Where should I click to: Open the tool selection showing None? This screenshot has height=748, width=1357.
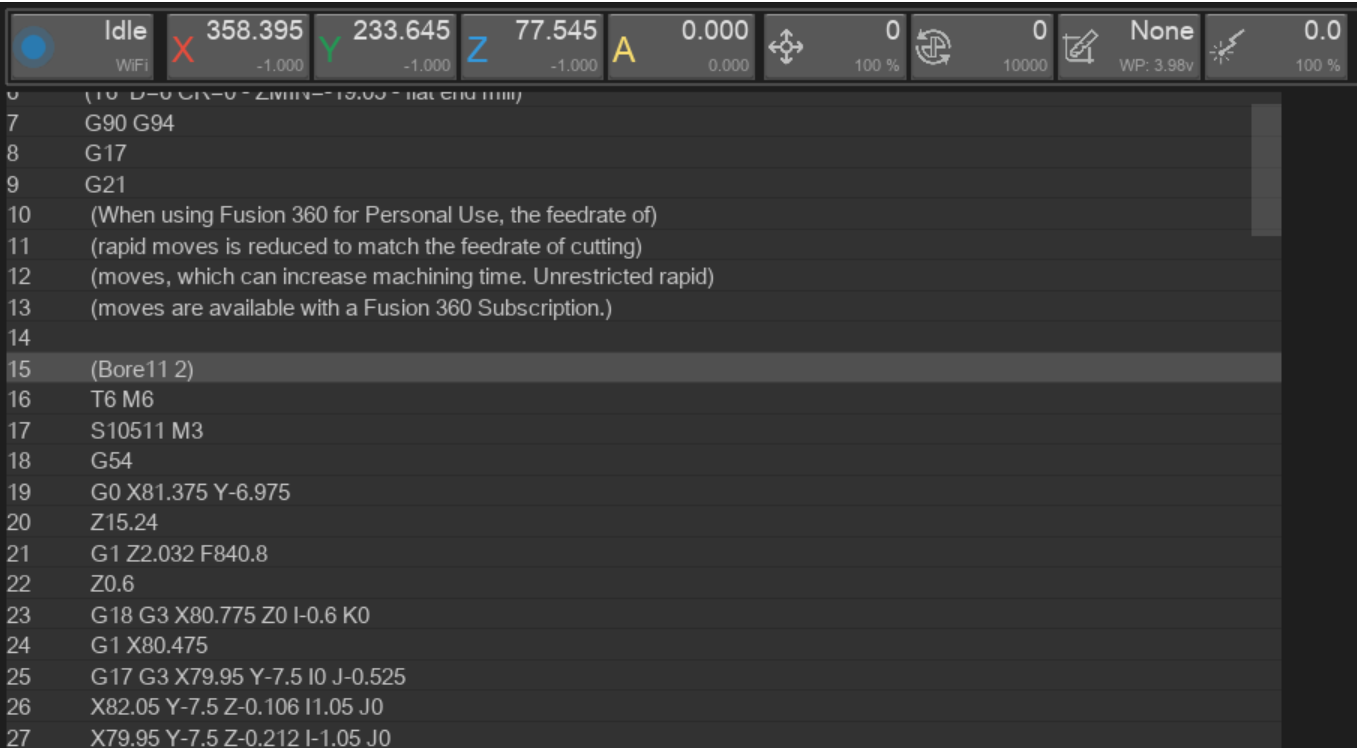click(x=1160, y=32)
